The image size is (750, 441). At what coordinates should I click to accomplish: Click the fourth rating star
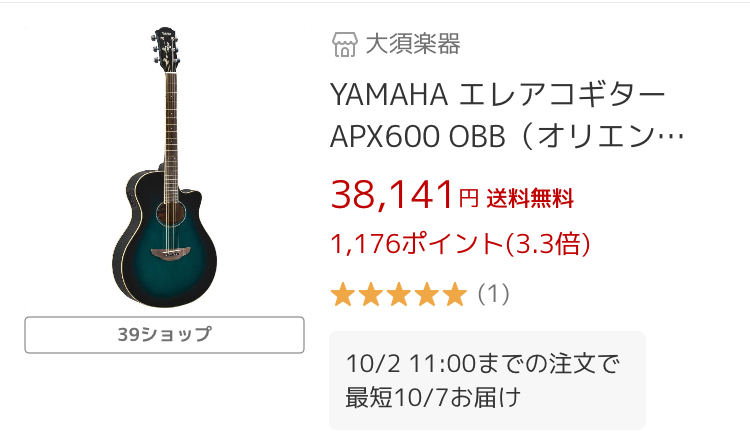tap(427, 294)
